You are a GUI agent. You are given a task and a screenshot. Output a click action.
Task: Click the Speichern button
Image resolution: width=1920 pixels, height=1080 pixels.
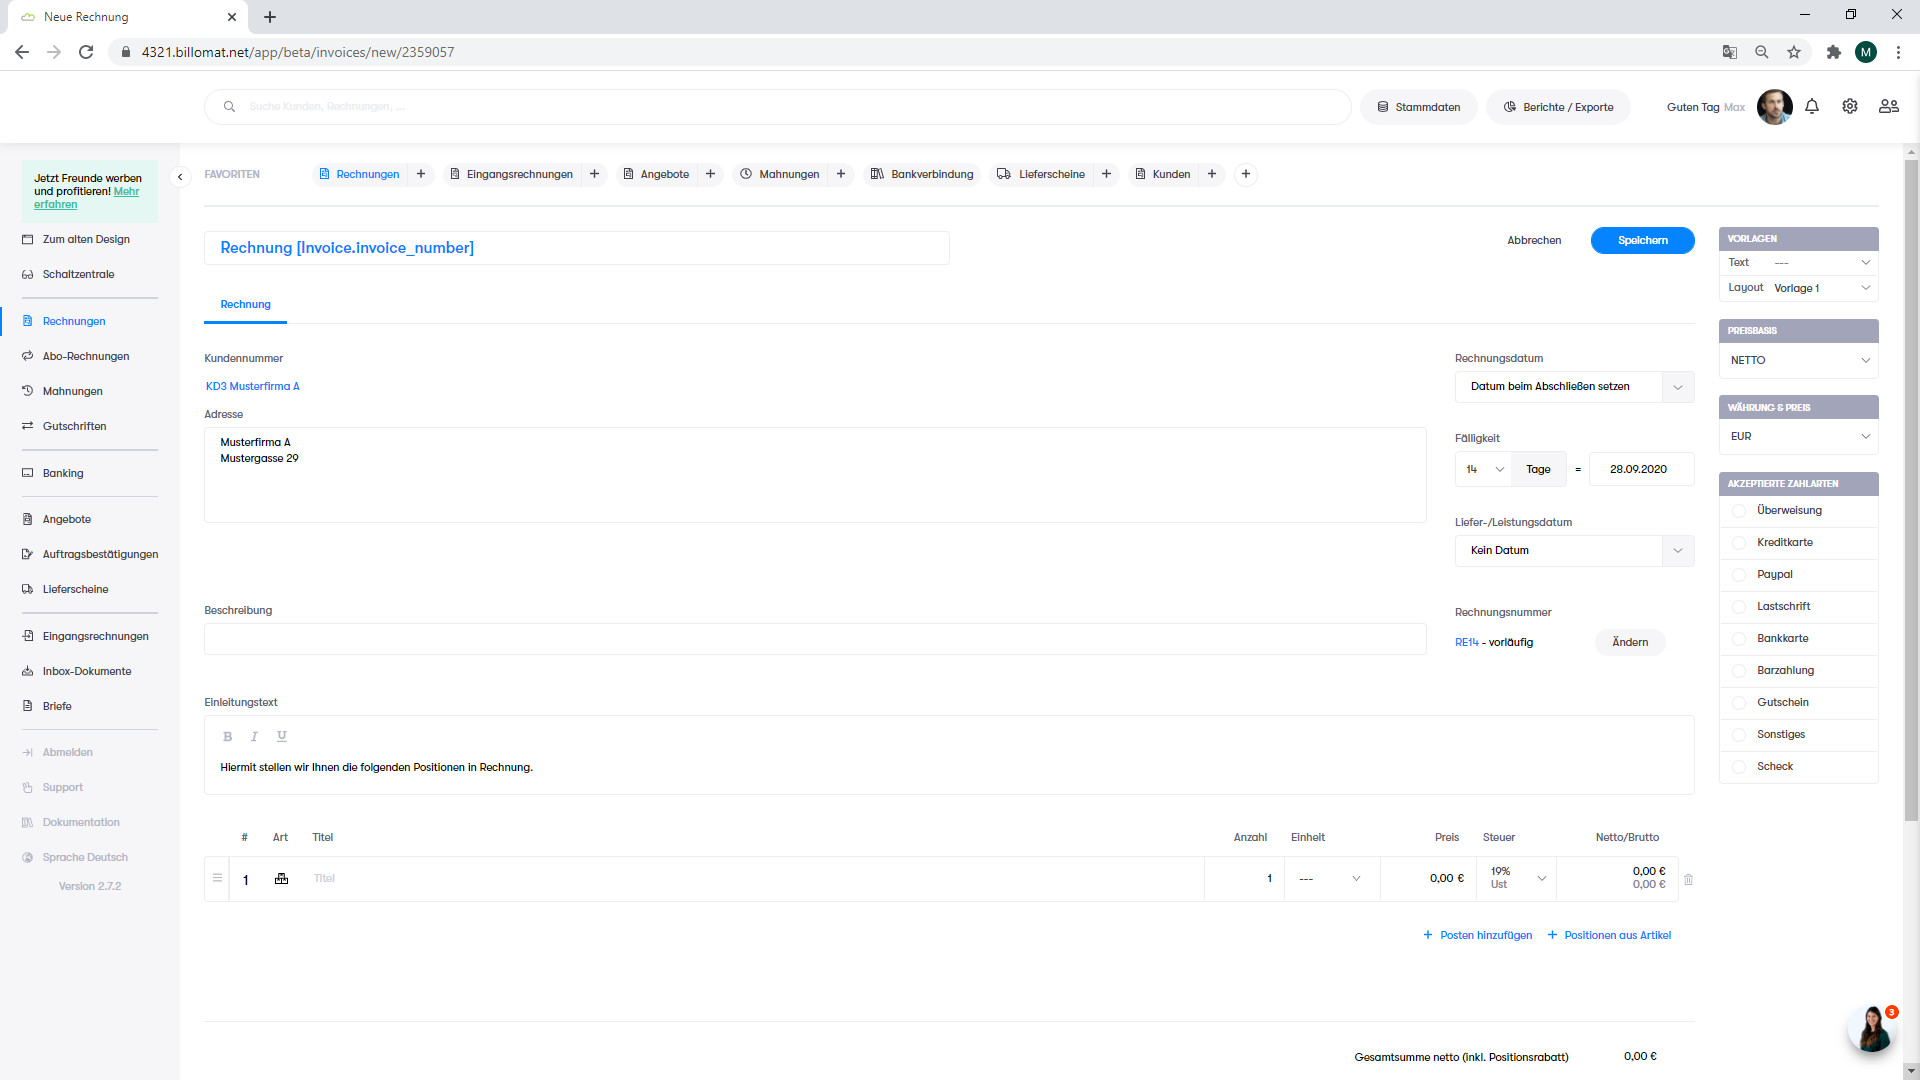coord(1642,241)
